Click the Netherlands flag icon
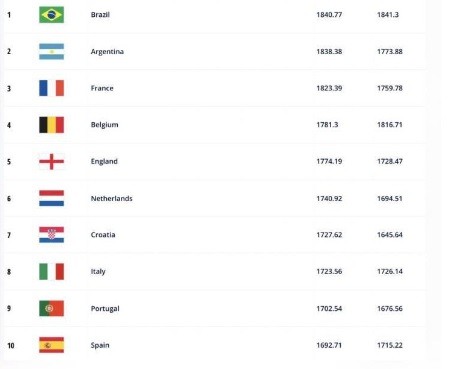Viewport: 449px width, 369px height. pos(51,198)
